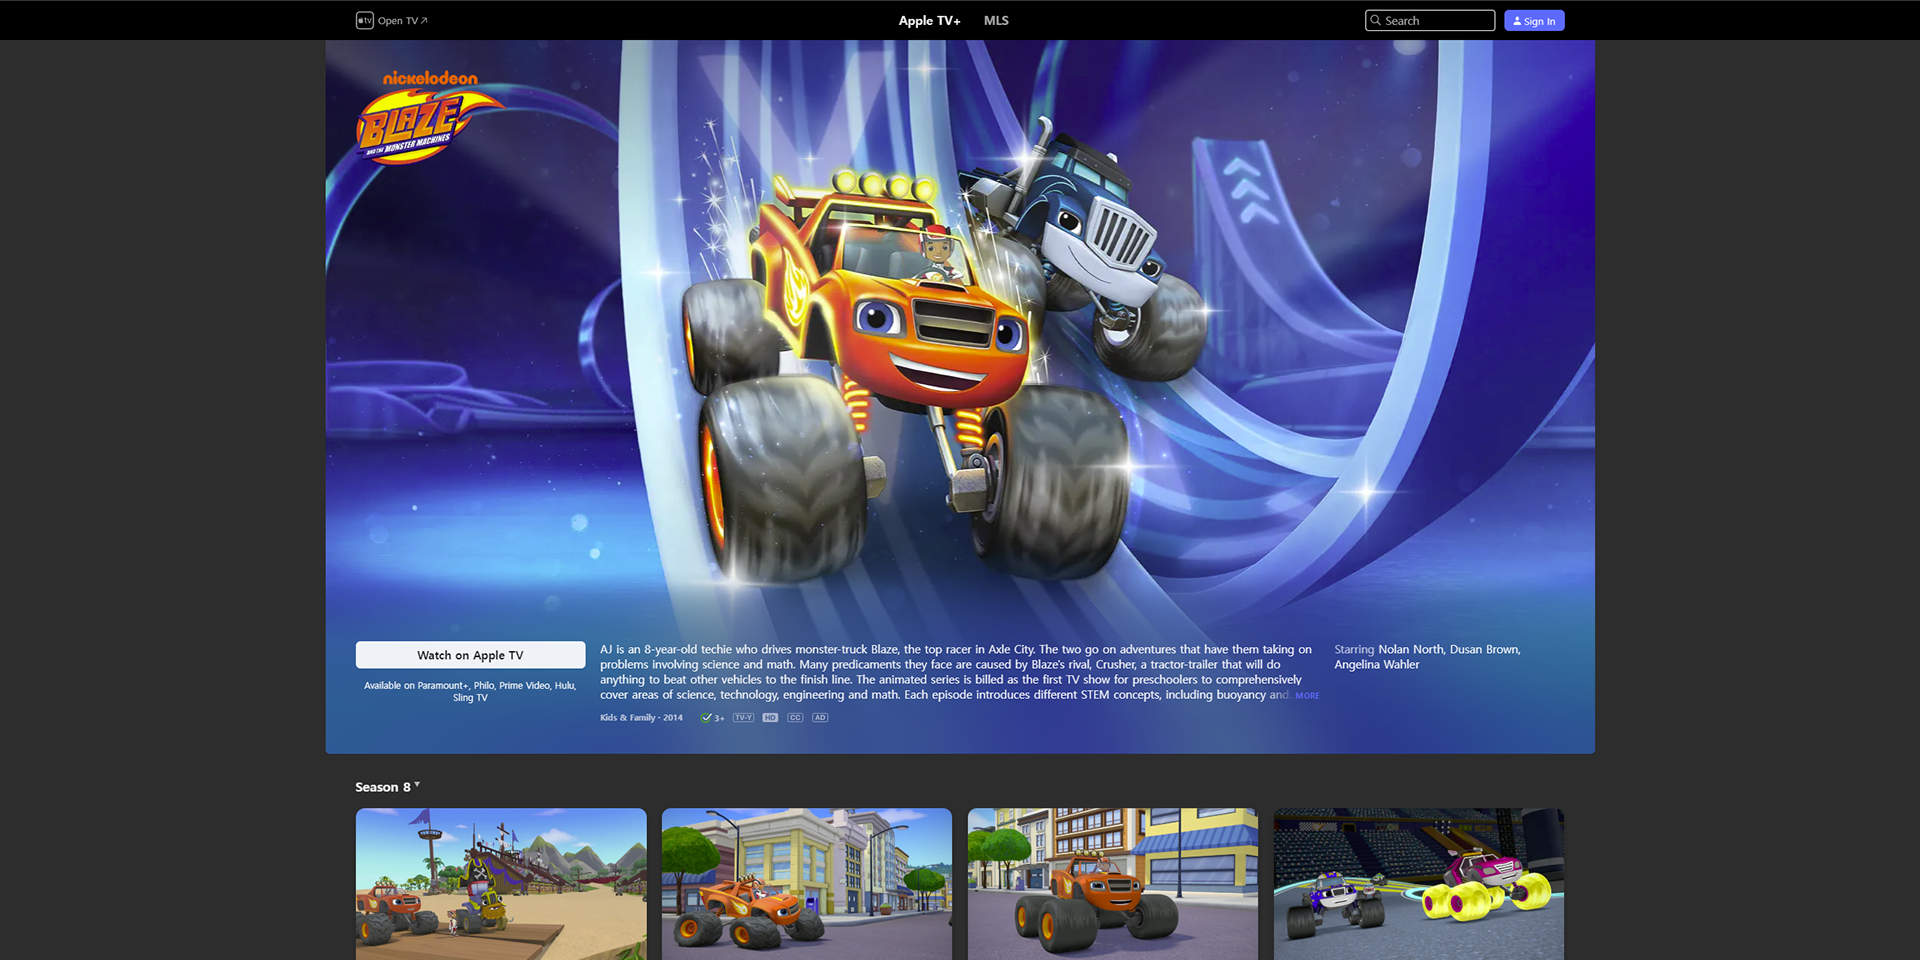Focus the Search input field
Screen dimensions: 1920x960
point(1430,20)
